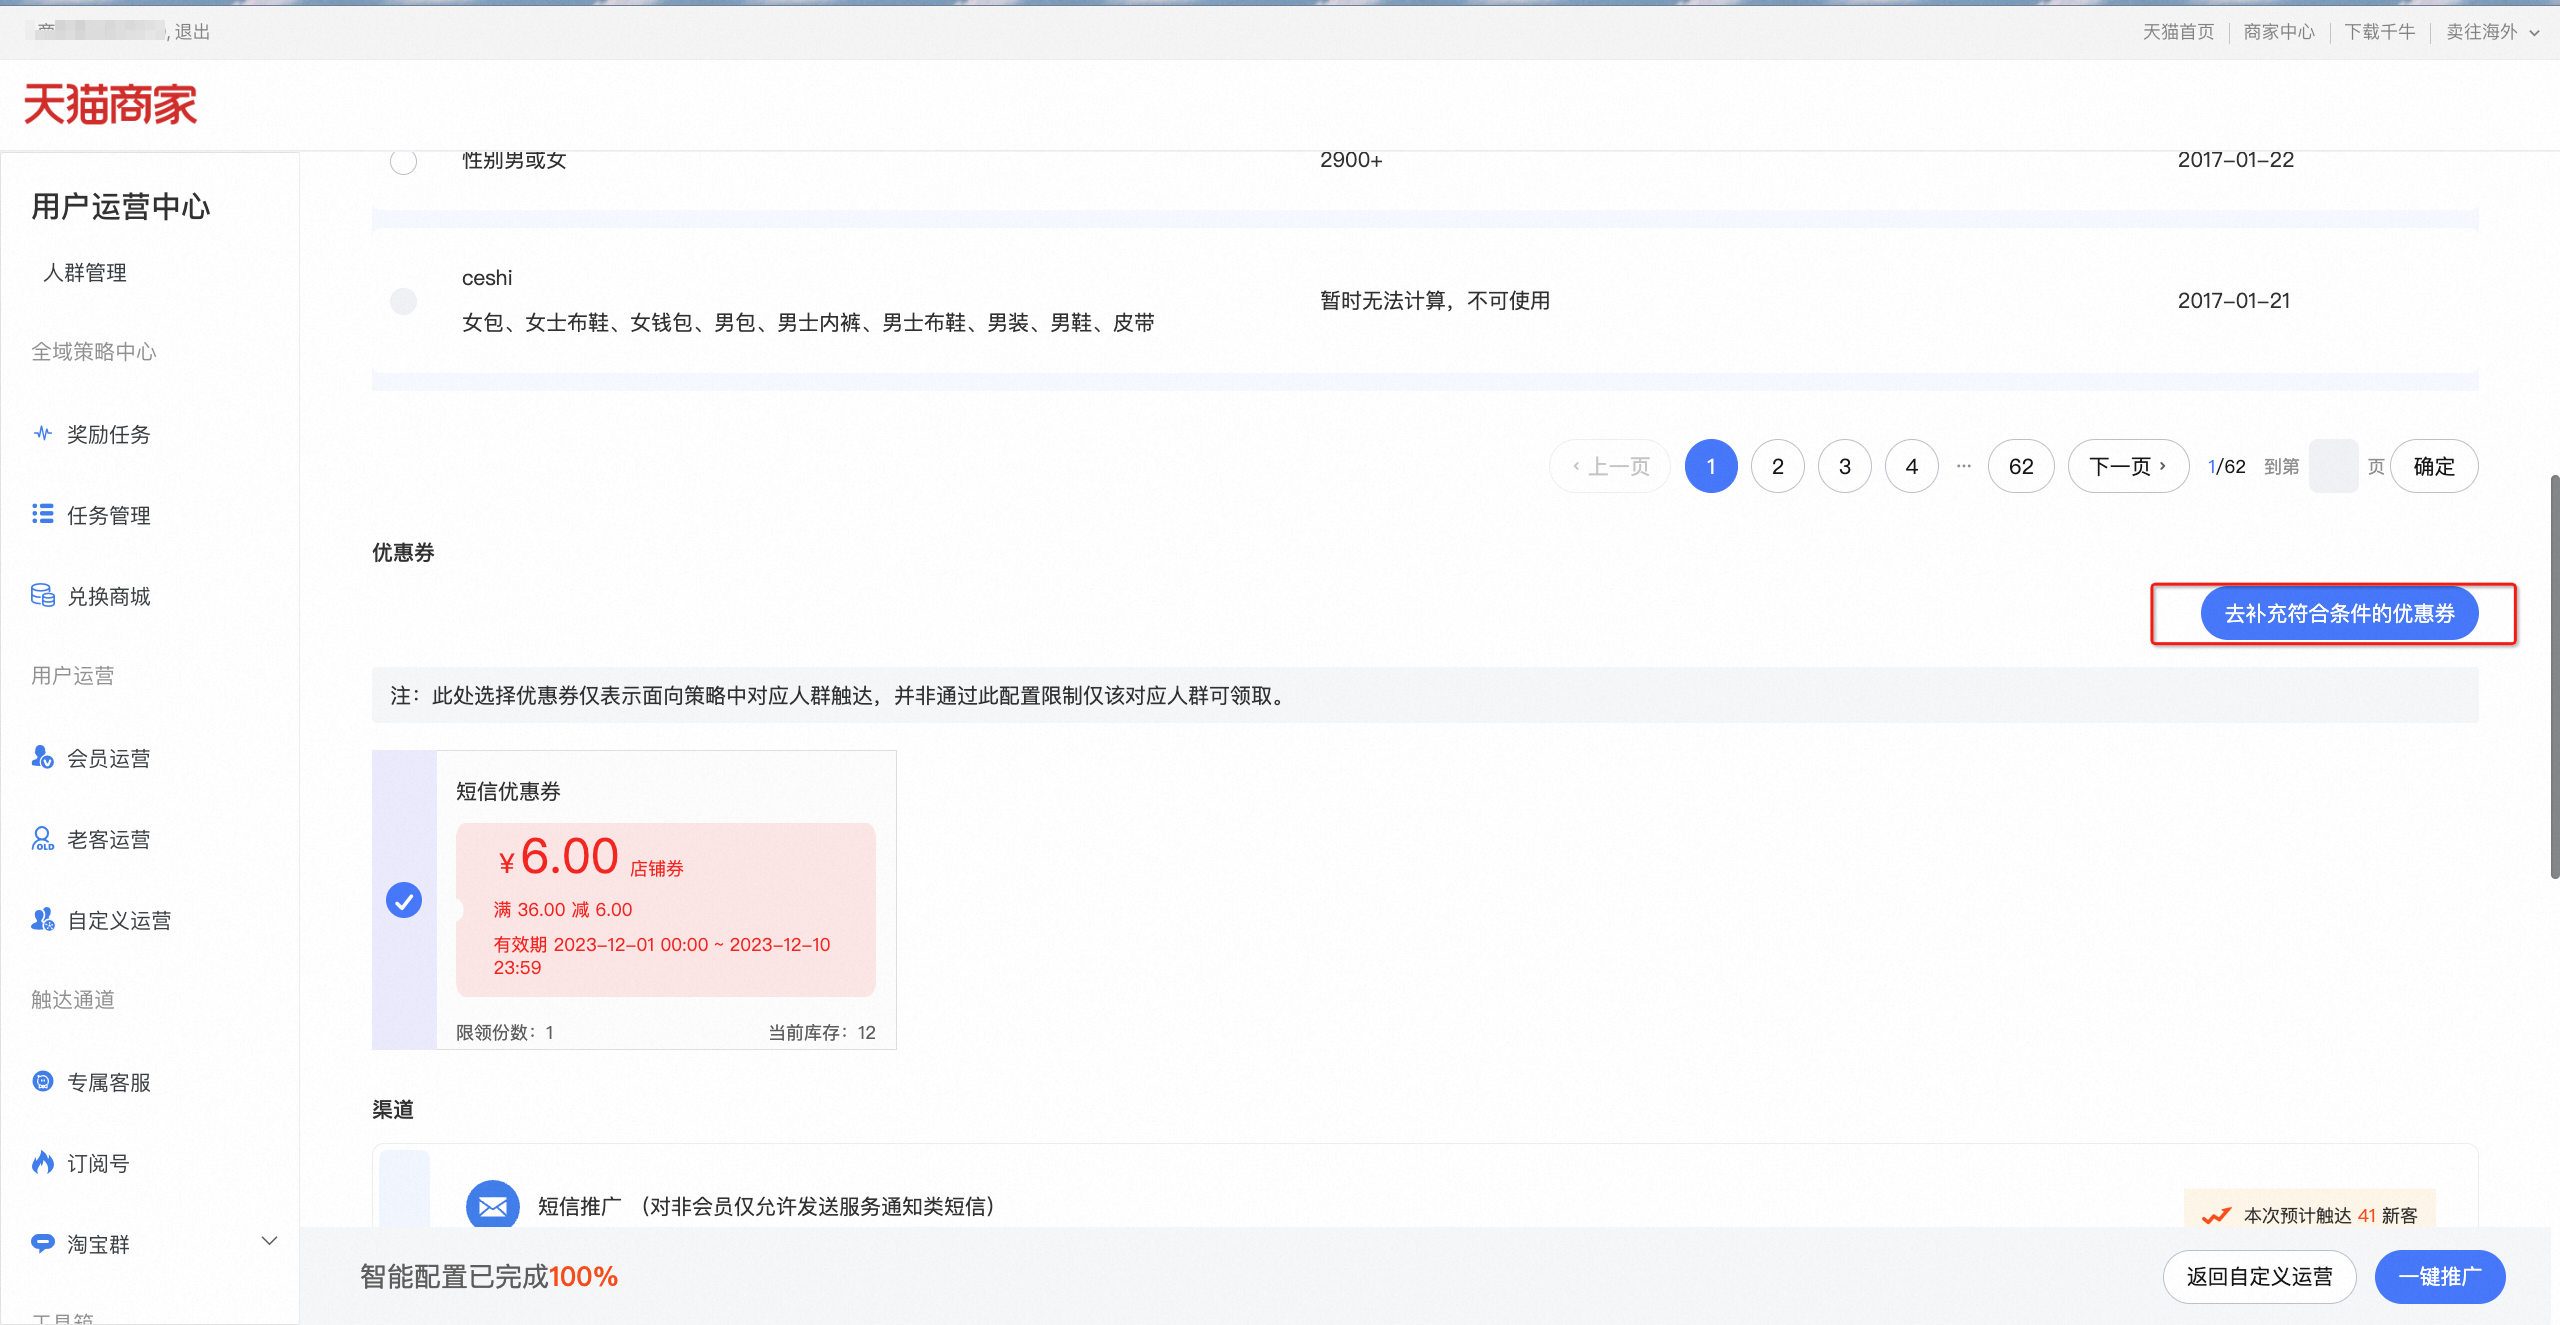Click the ceshi audience name
Image resolution: width=2560 pixels, height=1325 pixels.
point(487,277)
